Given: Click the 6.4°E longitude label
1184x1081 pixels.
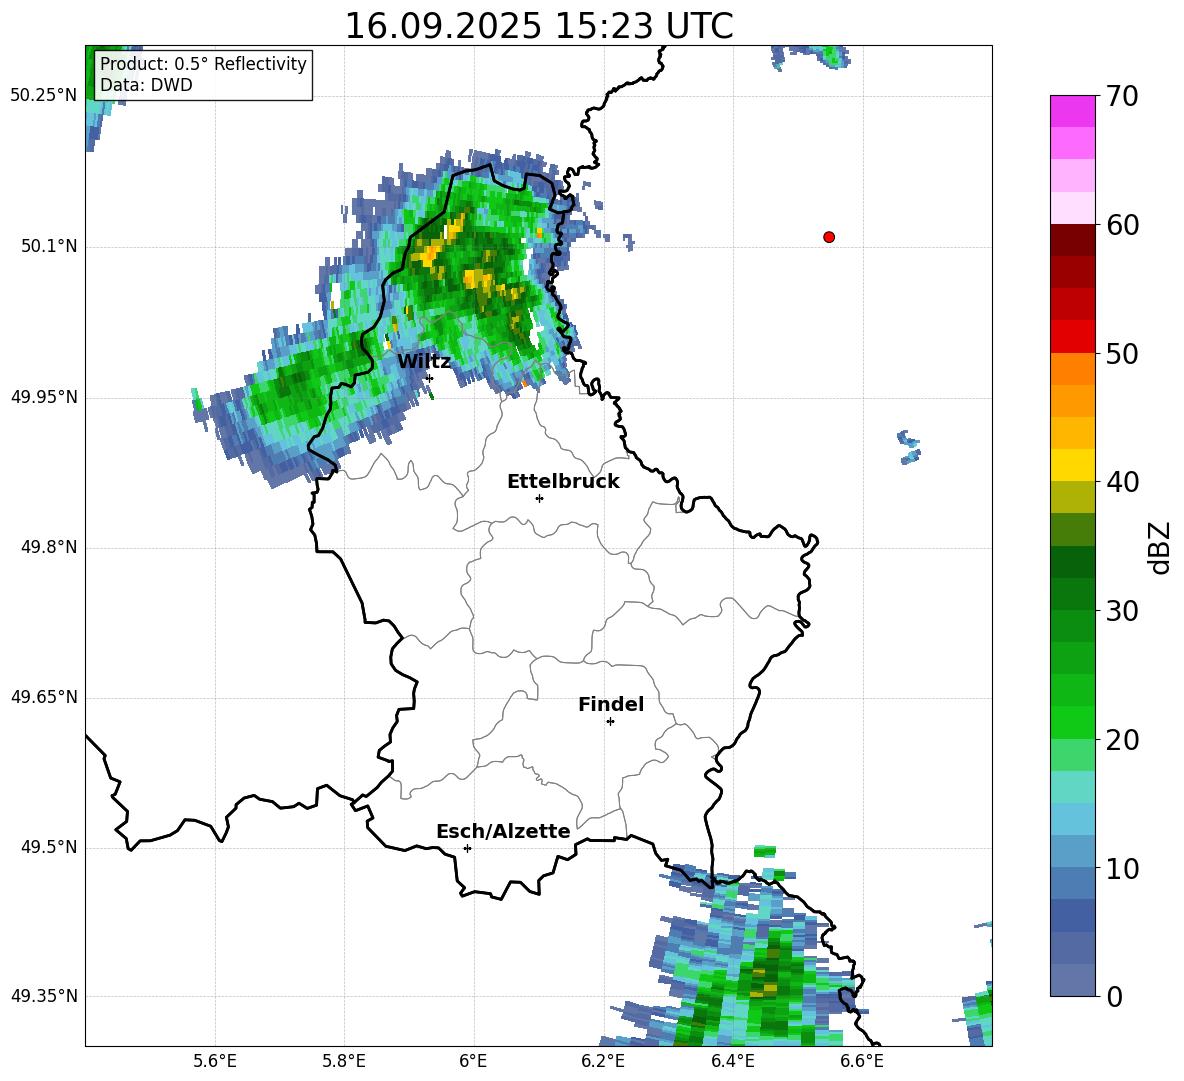Looking at the screenshot, I should (x=732, y=1061).
